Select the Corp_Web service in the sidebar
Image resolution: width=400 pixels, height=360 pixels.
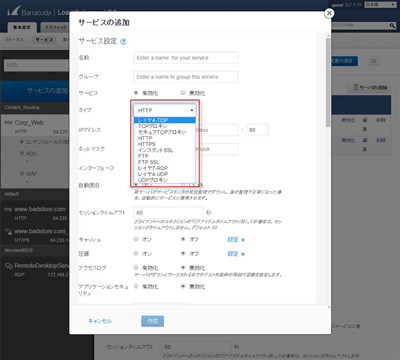[x=29, y=123]
